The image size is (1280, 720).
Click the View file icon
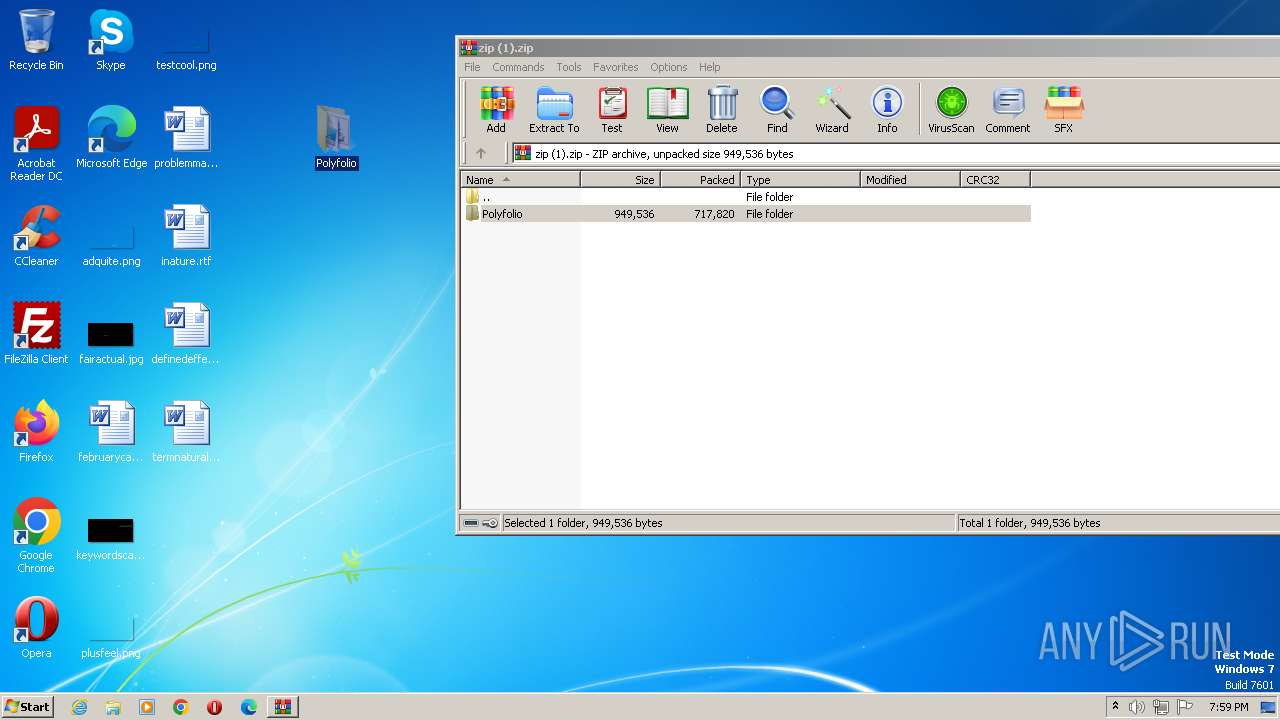667,109
